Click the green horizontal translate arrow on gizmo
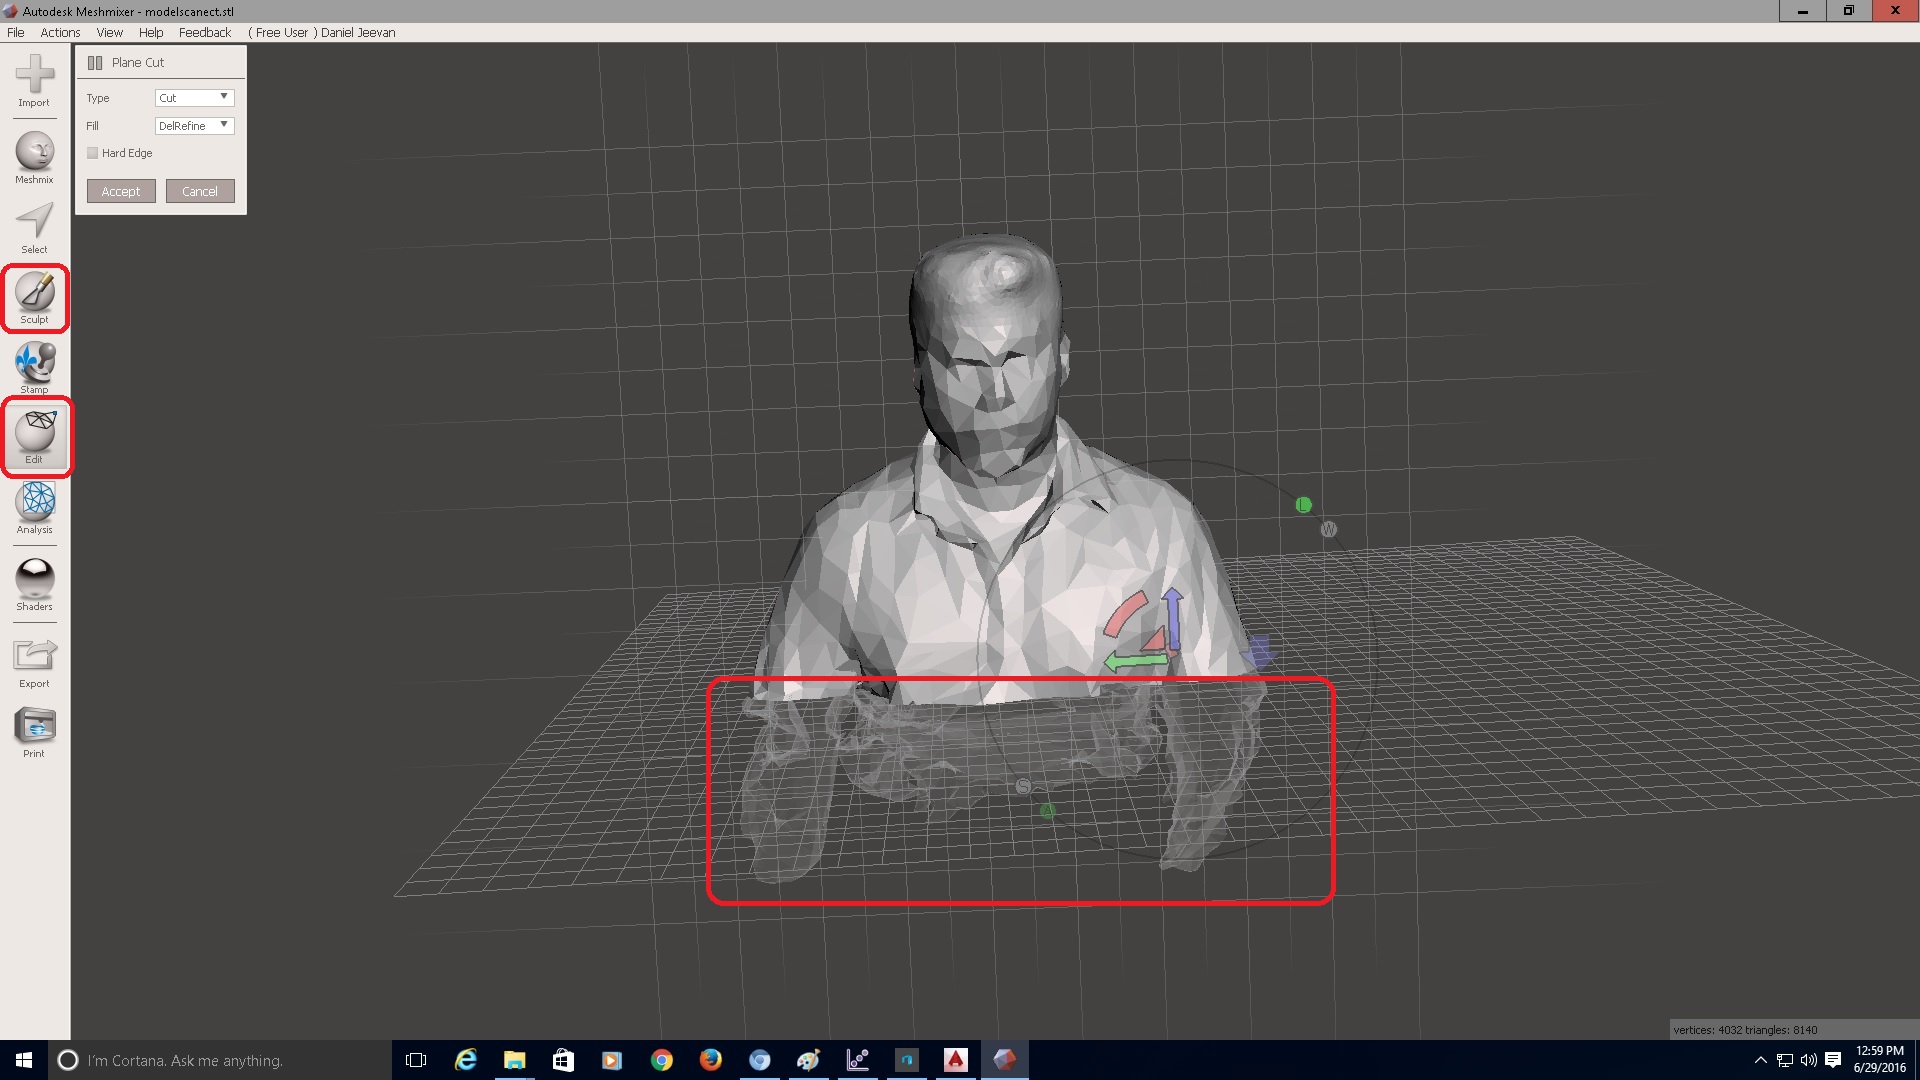 (x=1136, y=661)
